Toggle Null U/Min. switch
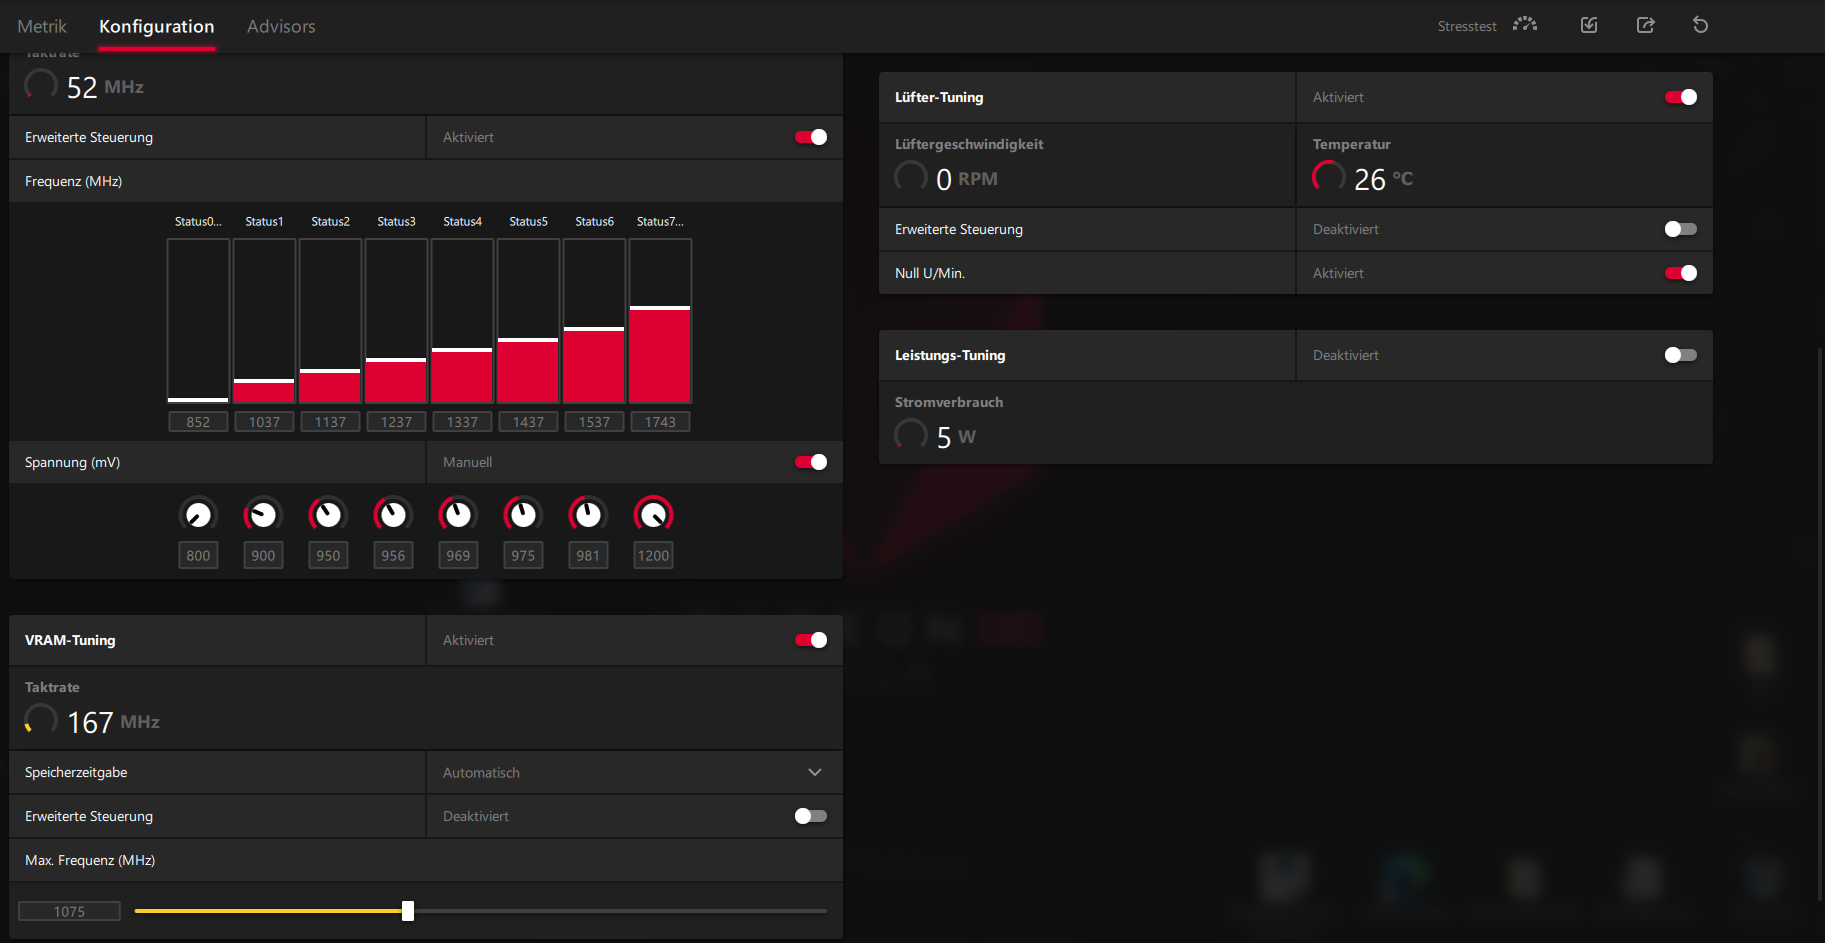This screenshot has height=943, width=1825. coord(1681,273)
